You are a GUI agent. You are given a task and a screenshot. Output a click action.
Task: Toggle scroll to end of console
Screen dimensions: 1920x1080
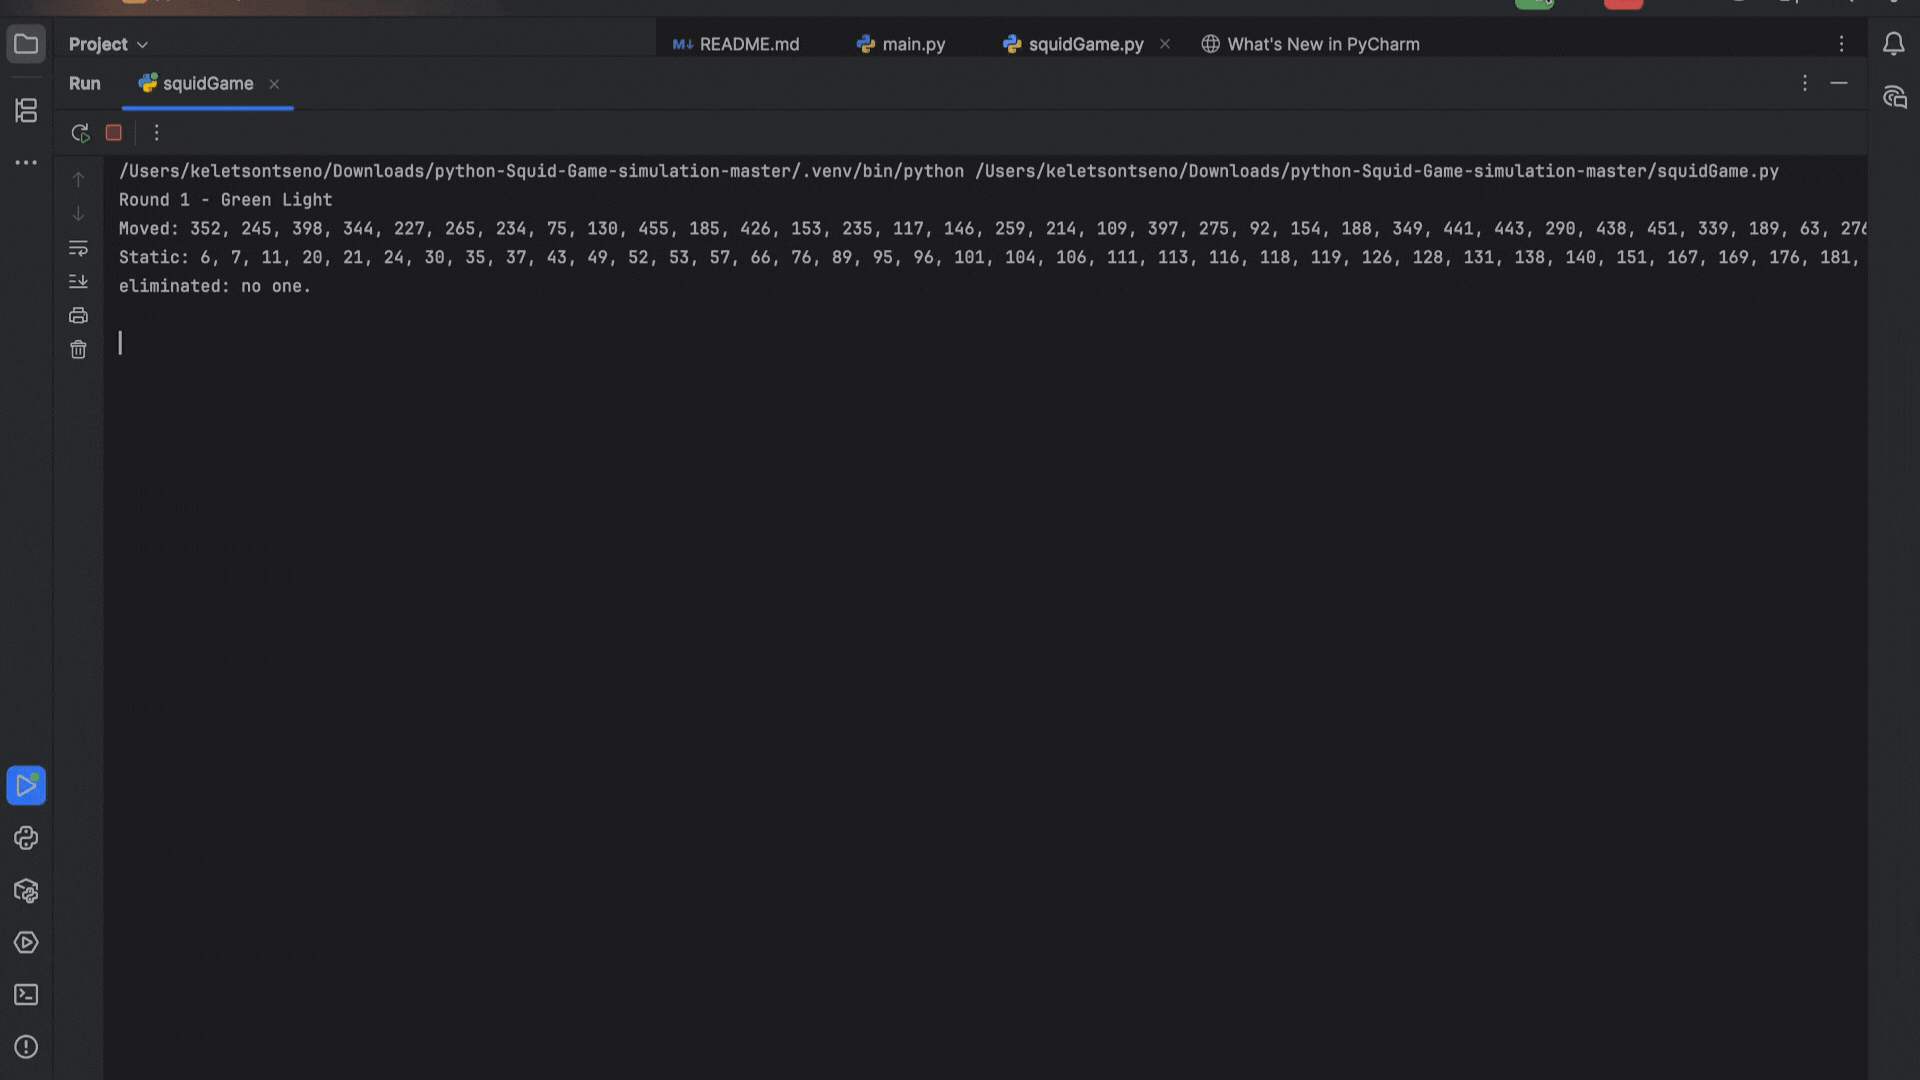(78, 282)
